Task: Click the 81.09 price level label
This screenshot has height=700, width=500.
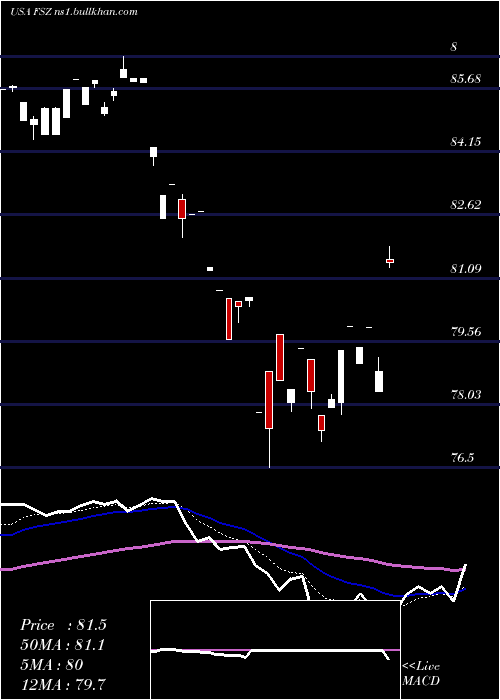Action: (466, 268)
